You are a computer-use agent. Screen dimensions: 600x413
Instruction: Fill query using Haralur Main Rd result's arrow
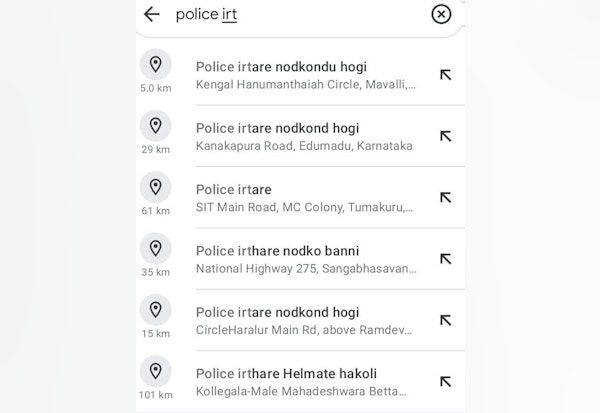click(x=445, y=320)
